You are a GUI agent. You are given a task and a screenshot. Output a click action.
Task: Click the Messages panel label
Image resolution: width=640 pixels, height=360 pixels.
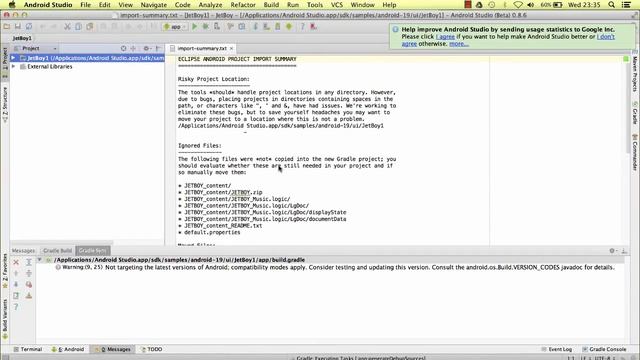point(23,251)
